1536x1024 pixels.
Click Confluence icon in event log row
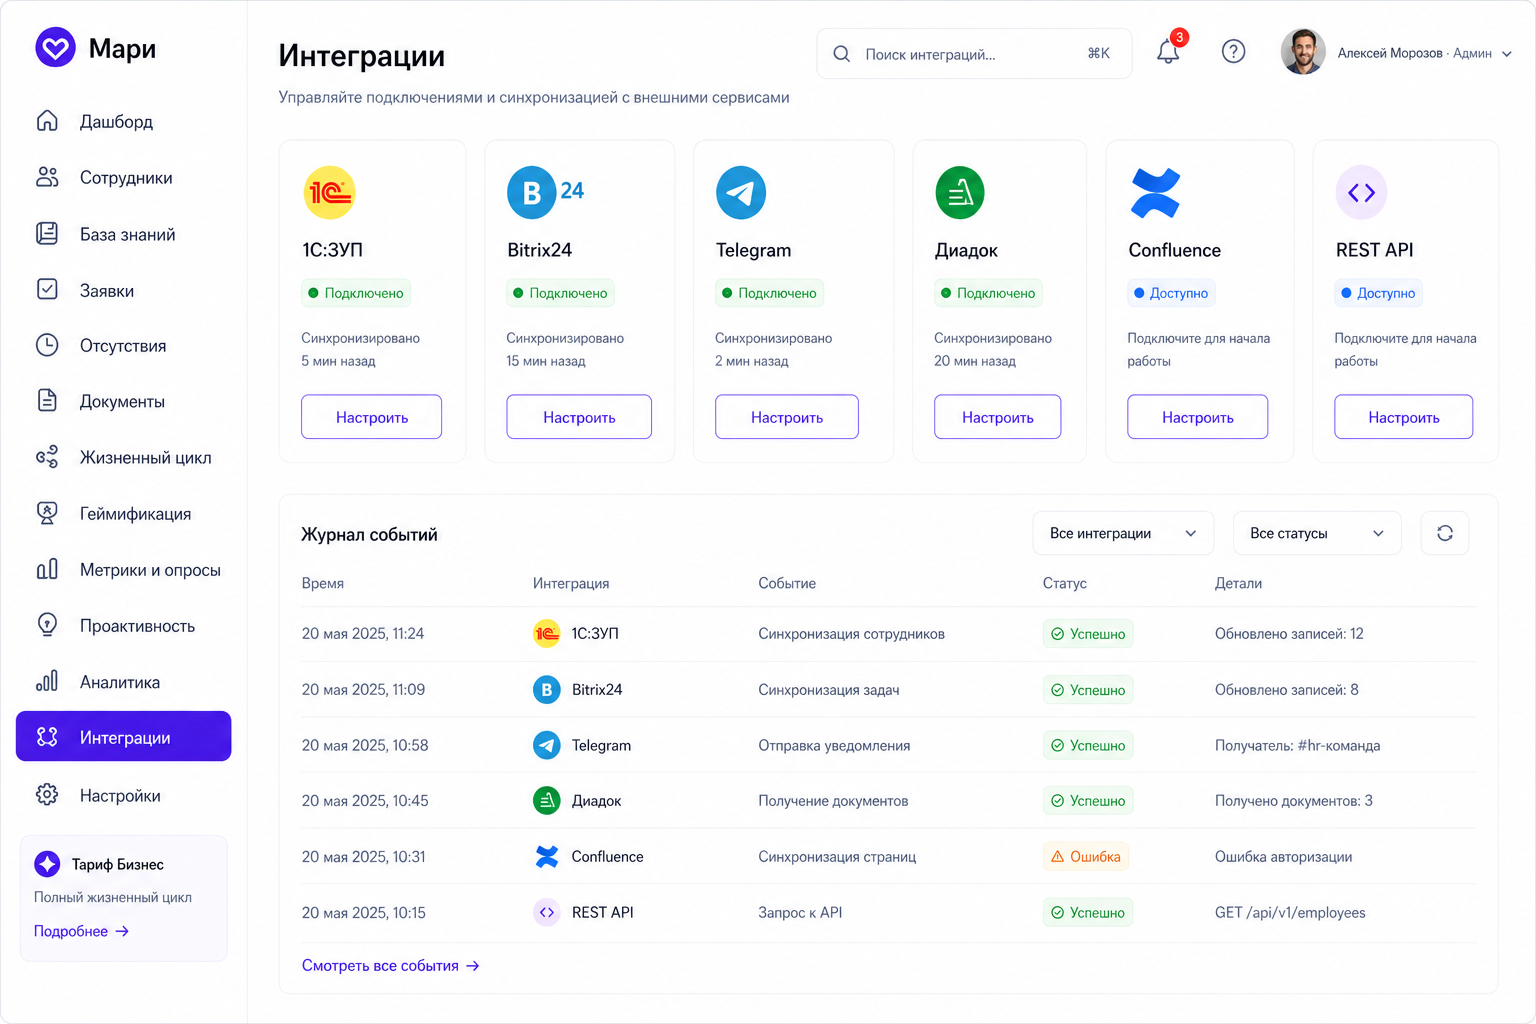coord(546,857)
